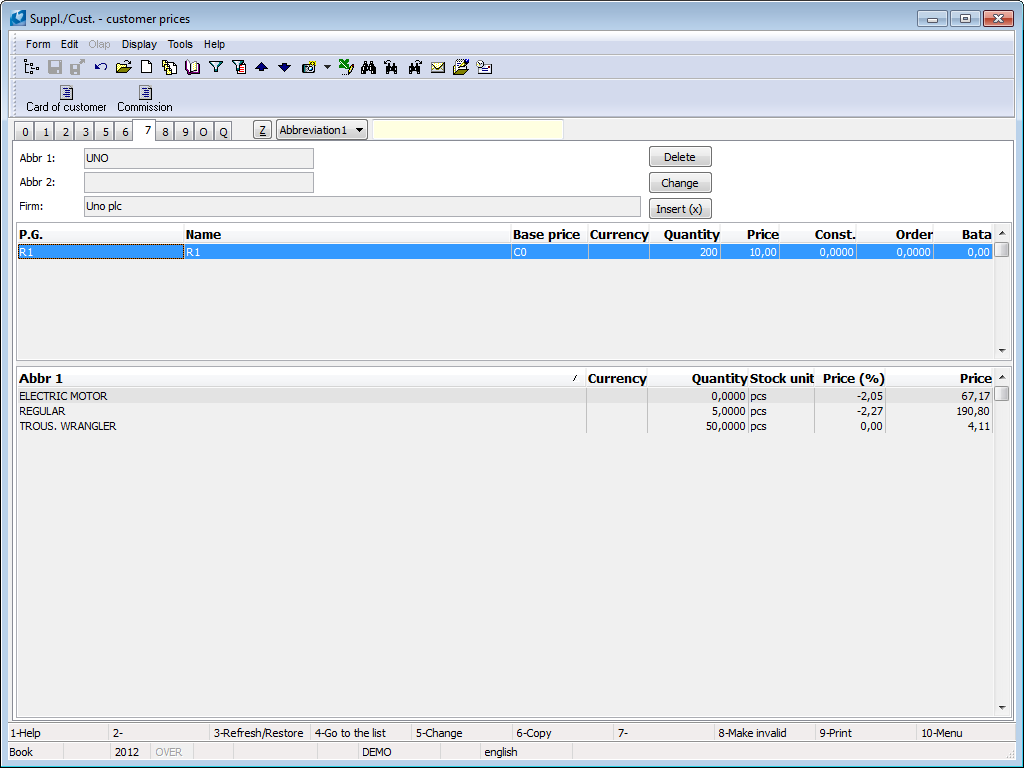Click the blue up arrow icon
1024x768 pixels.
click(262, 67)
